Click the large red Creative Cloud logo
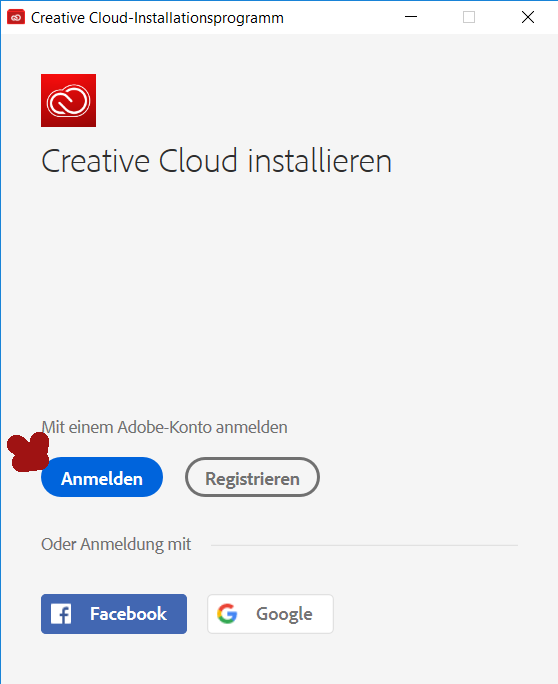Screen dimensions: 558x684 pyautogui.click(x=68, y=100)
